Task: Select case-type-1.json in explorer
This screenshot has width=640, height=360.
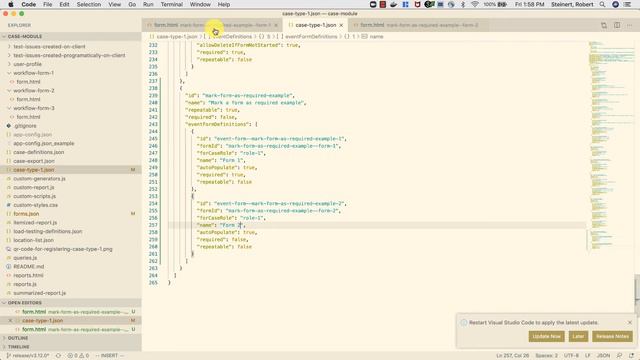Action: point(71,169)
